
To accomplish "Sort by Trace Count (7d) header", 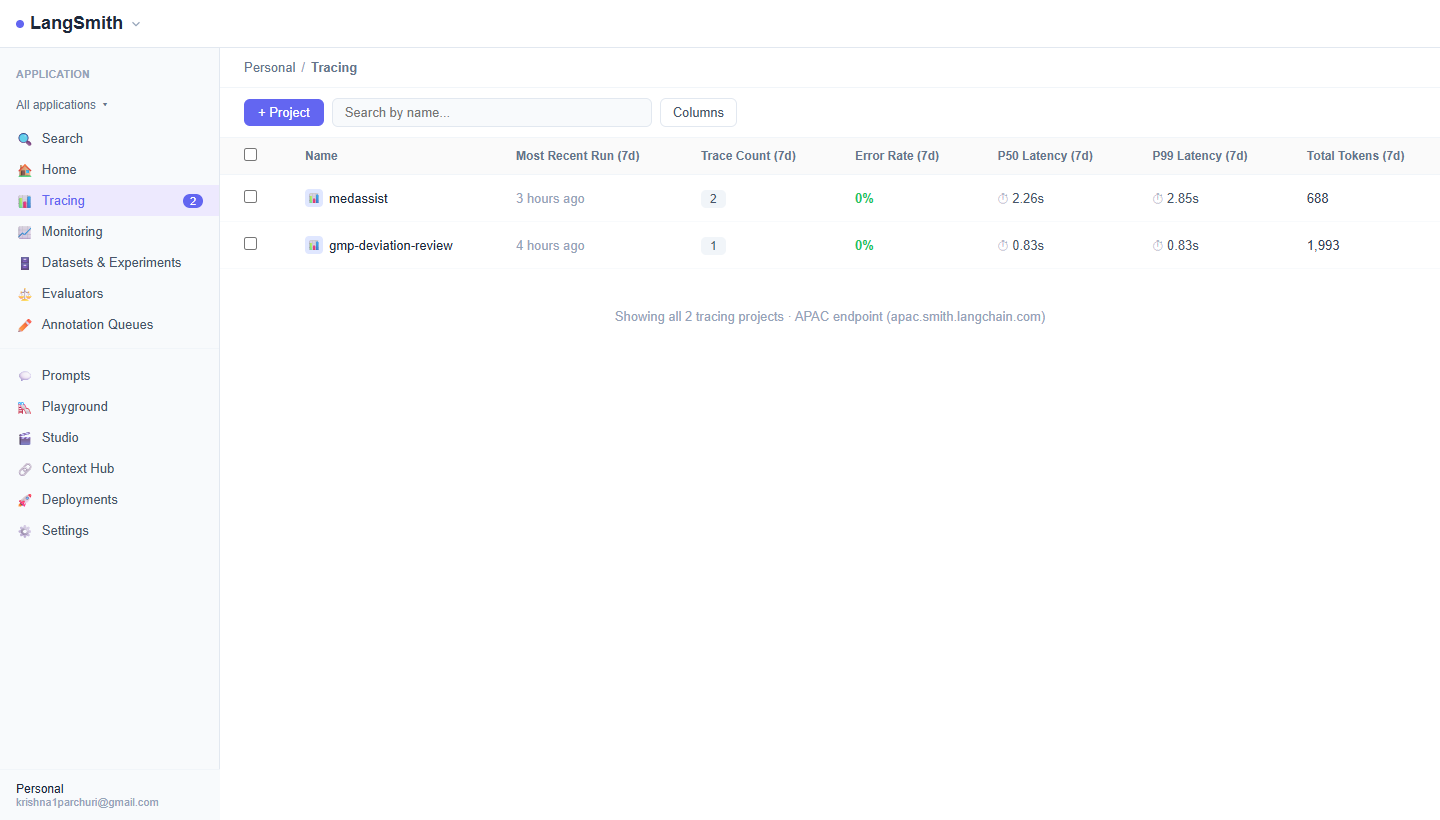I will (749, 156).
